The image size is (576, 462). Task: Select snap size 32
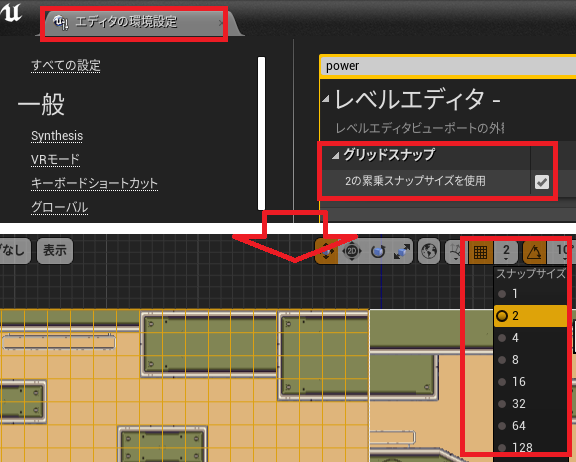531,404
